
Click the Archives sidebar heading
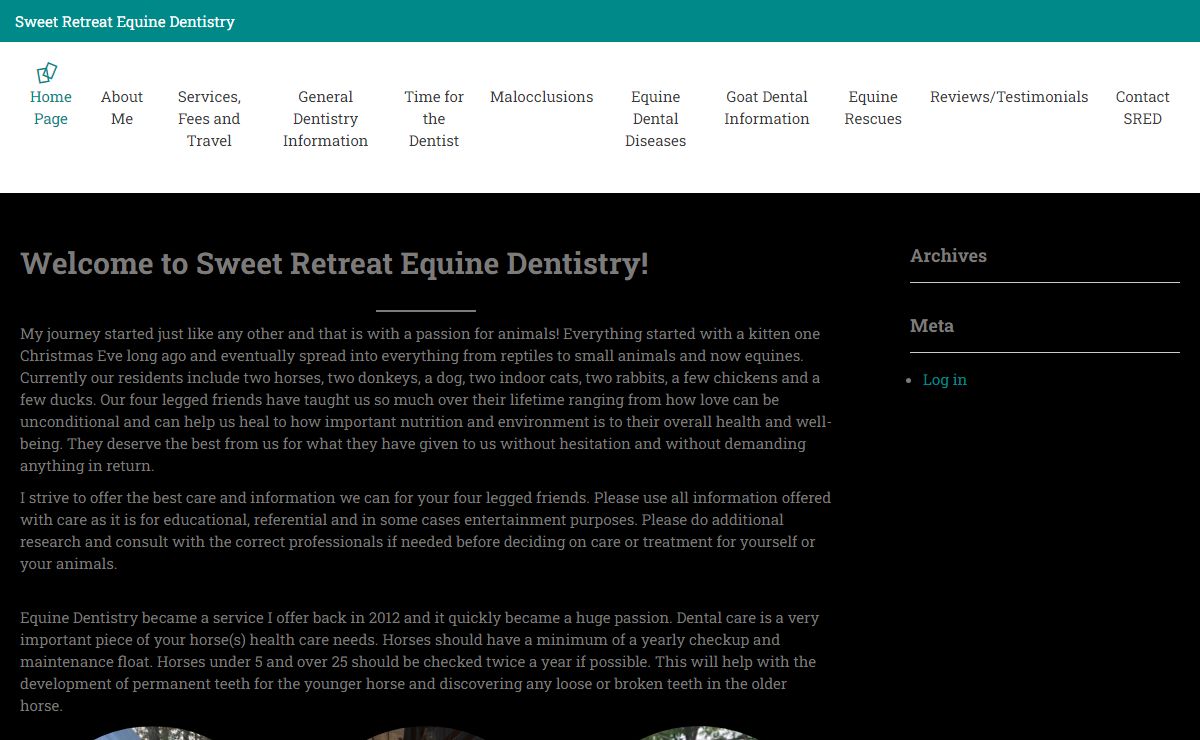tap(948, 256)
